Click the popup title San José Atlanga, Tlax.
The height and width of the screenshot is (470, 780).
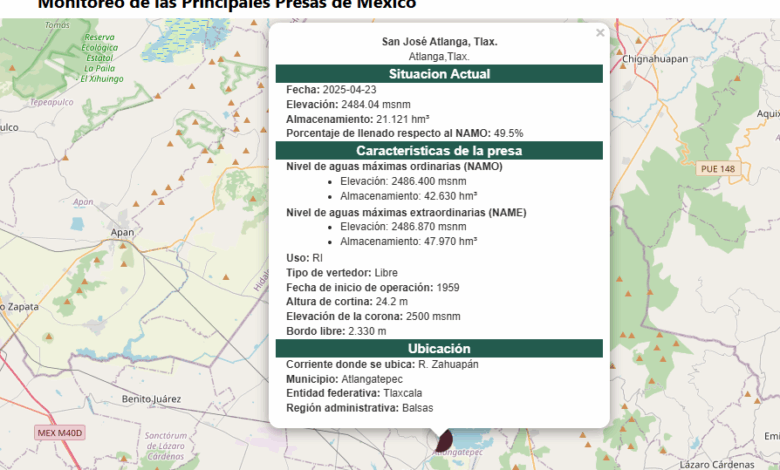pos(439,41)
